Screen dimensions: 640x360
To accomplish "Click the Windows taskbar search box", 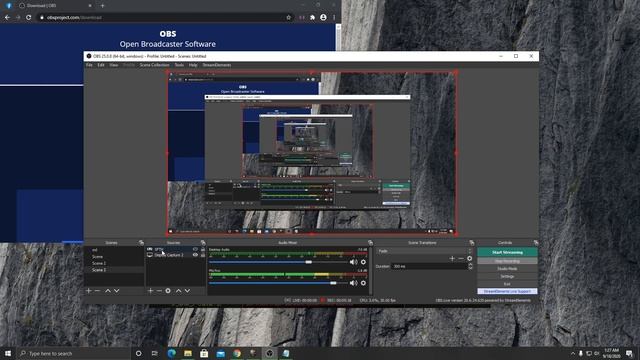I will pos(73,353).
